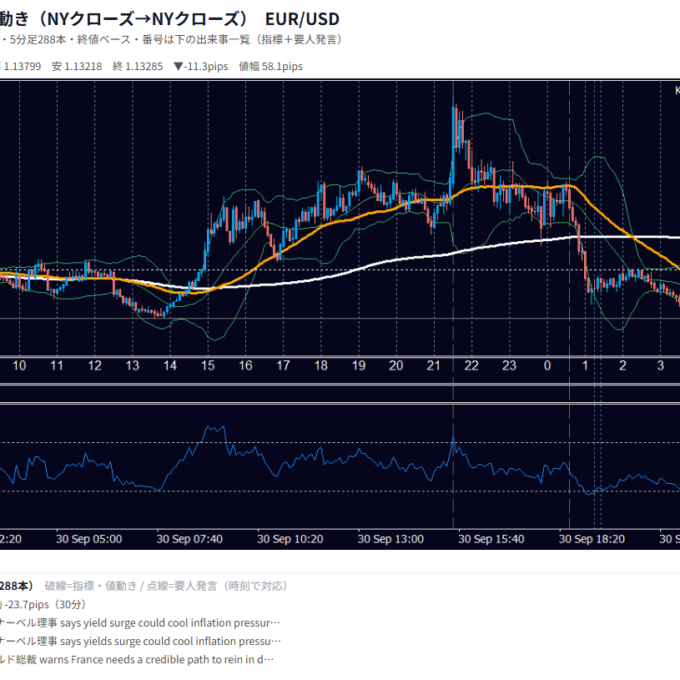Click the 30 Sep 05:00 time label
This screenshot has width=680, height=680.
89,539
